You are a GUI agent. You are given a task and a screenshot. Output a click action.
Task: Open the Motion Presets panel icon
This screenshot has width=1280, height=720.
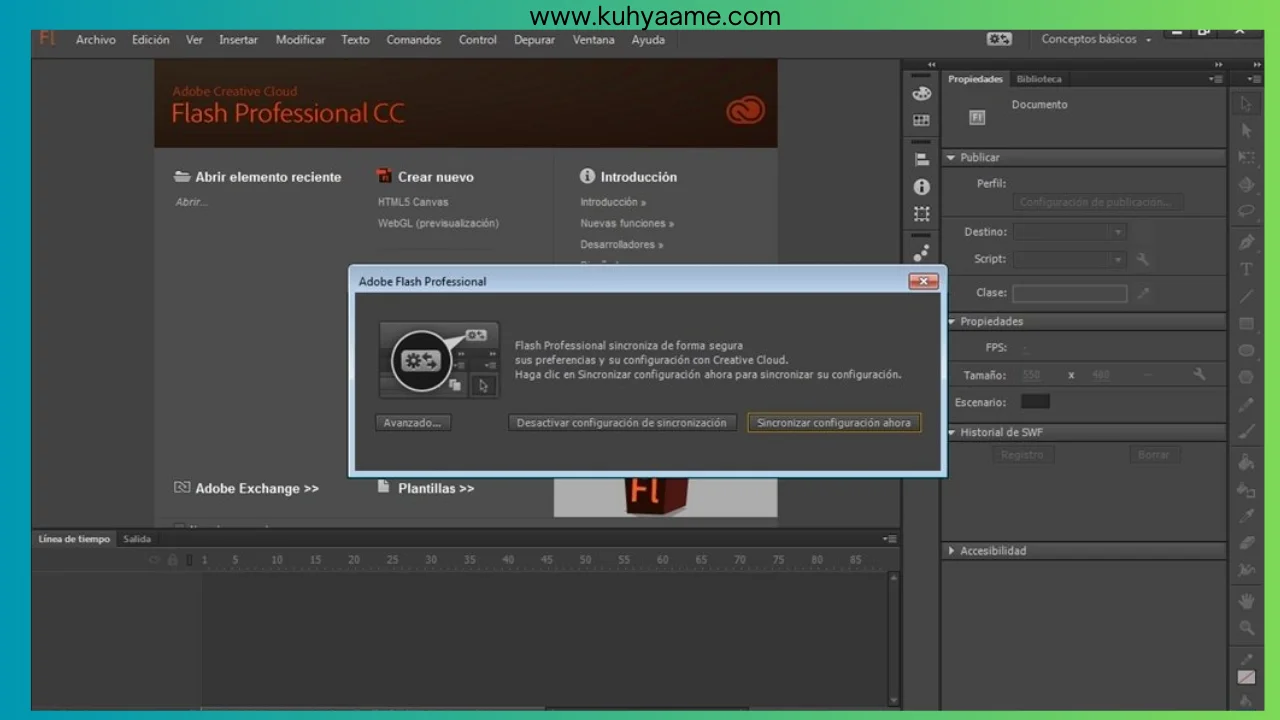coord(922,253)
